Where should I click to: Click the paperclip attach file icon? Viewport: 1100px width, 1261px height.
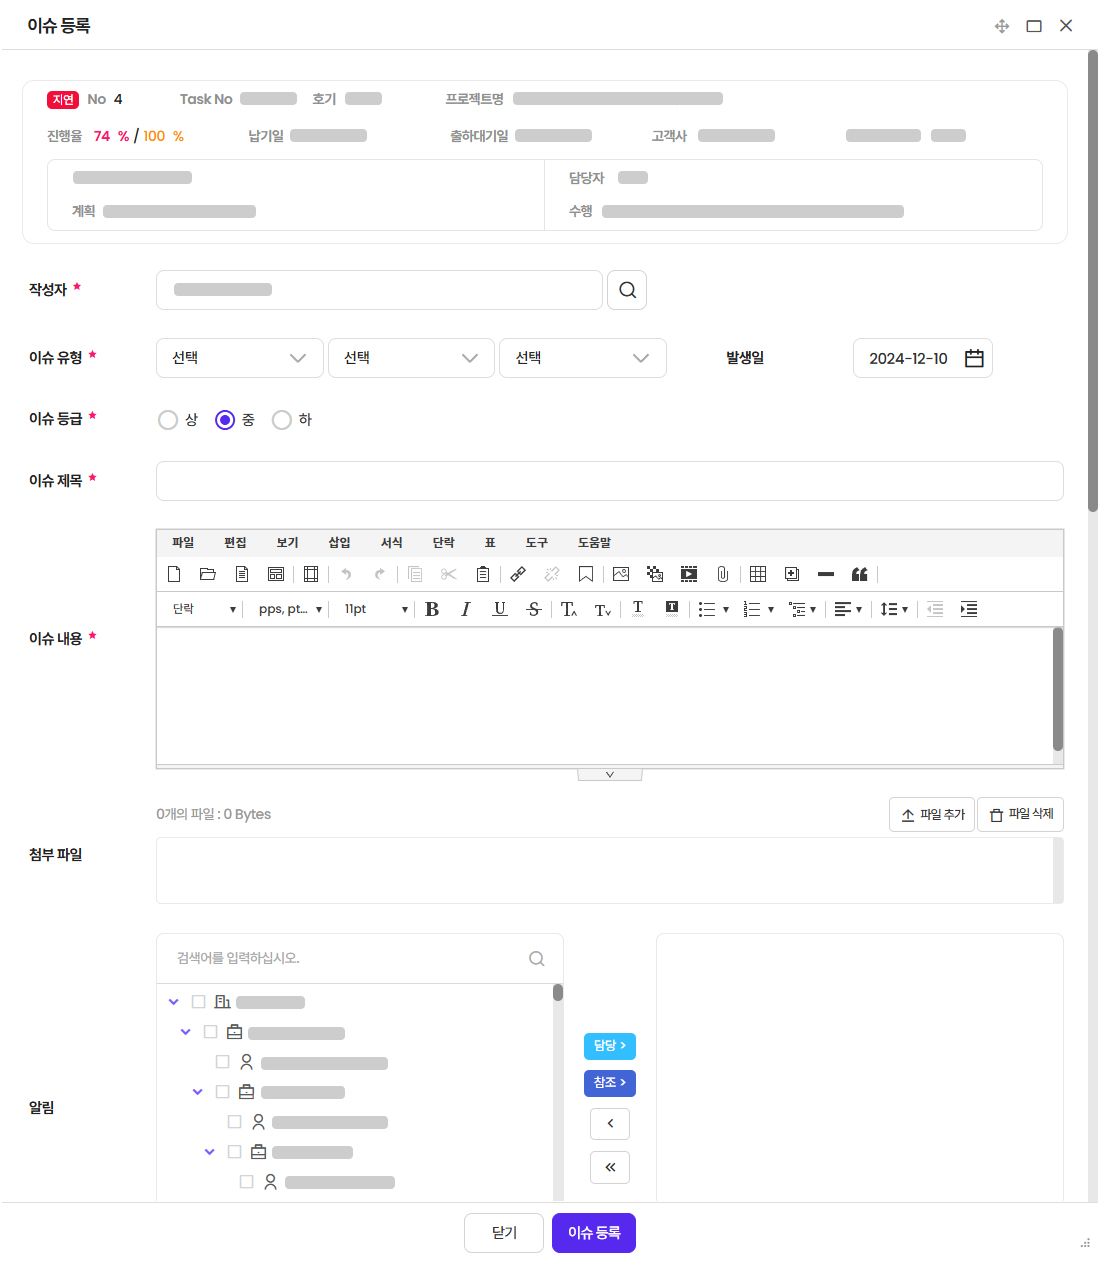click(x=722, y=574)
